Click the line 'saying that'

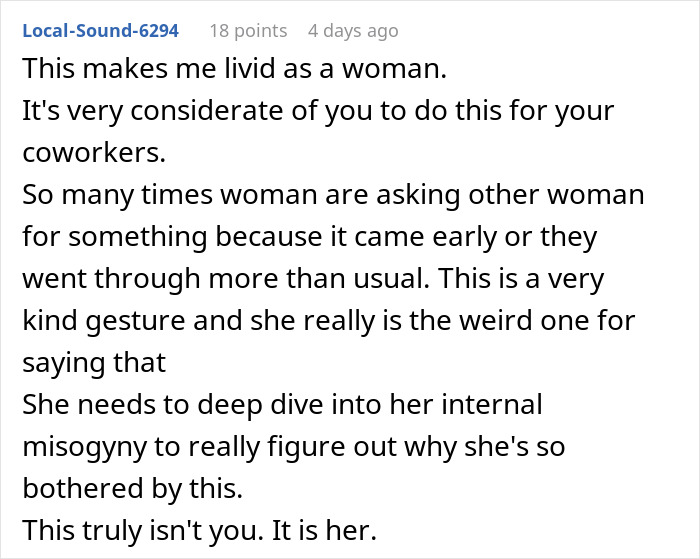click(x=93, y=363)
